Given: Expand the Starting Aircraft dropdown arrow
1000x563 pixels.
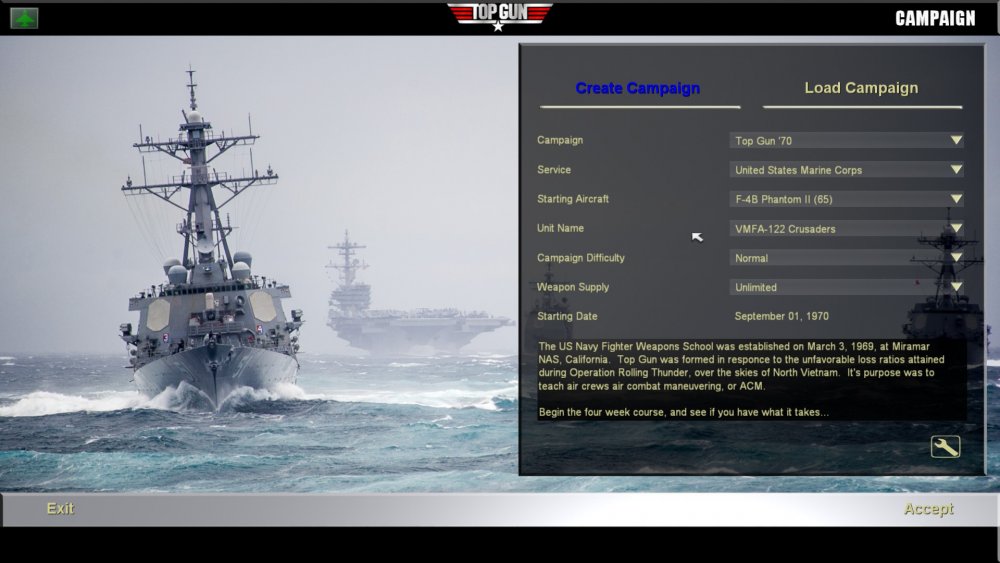Looking at the screenshot, I should pos(956,199).
